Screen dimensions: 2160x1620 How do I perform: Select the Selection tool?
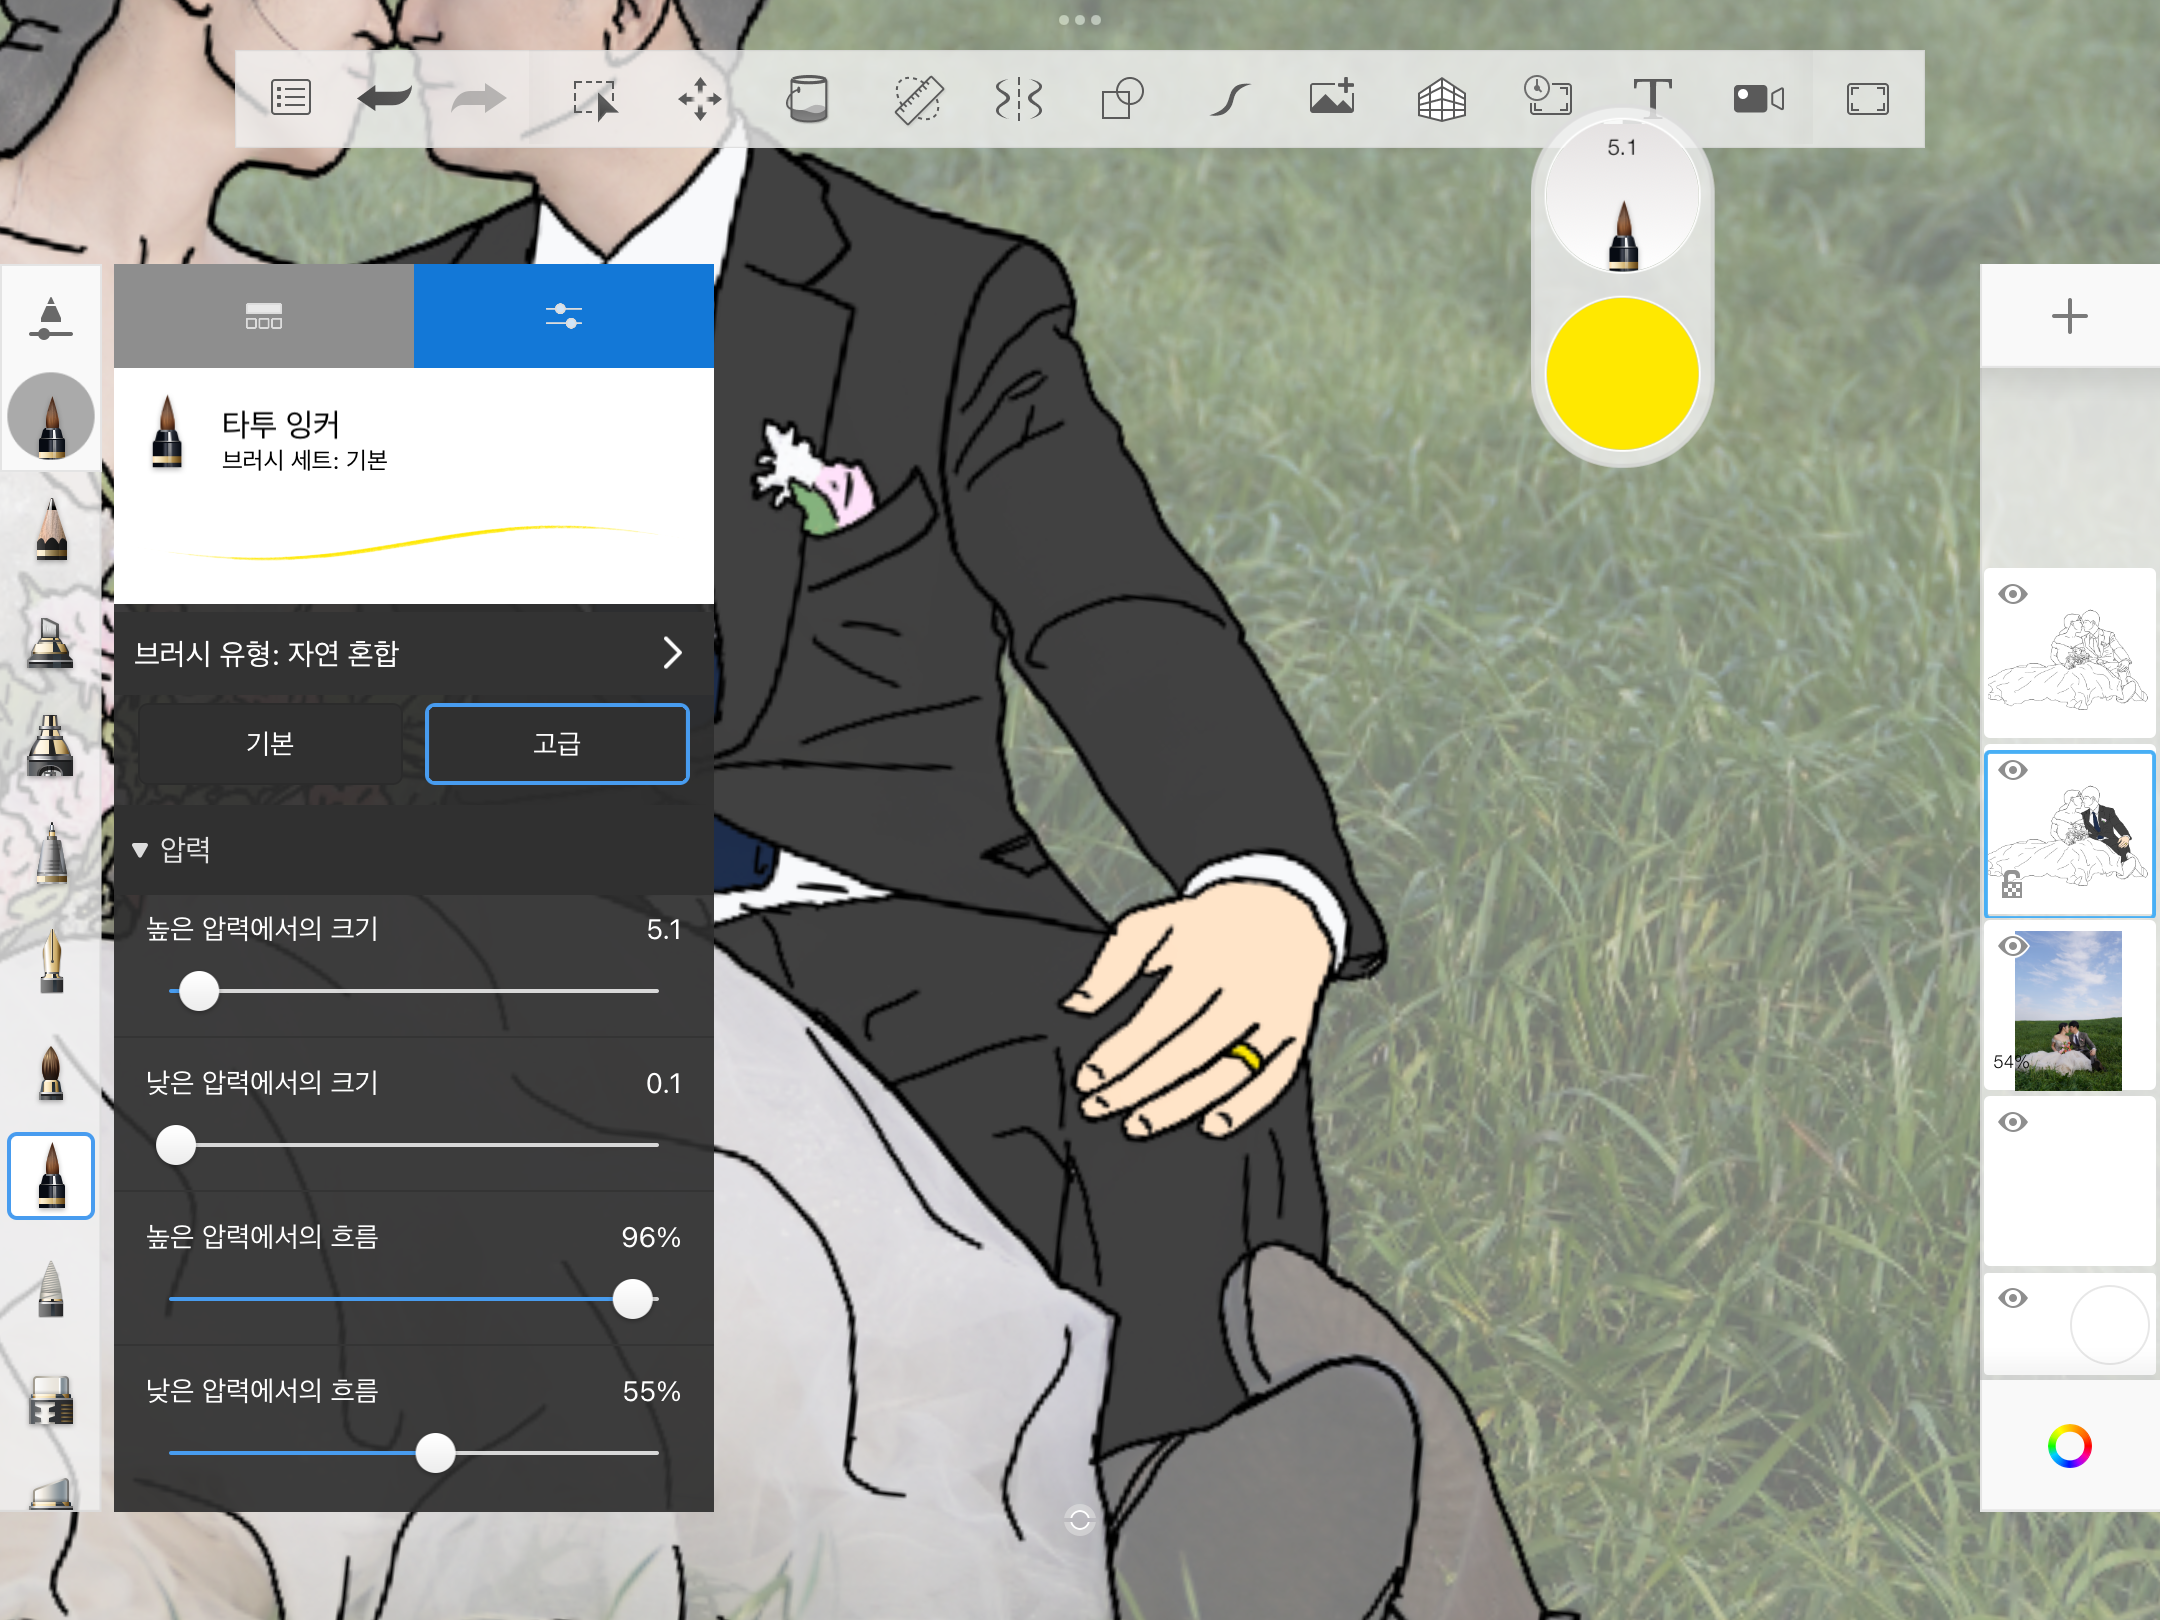pos(595,99)
